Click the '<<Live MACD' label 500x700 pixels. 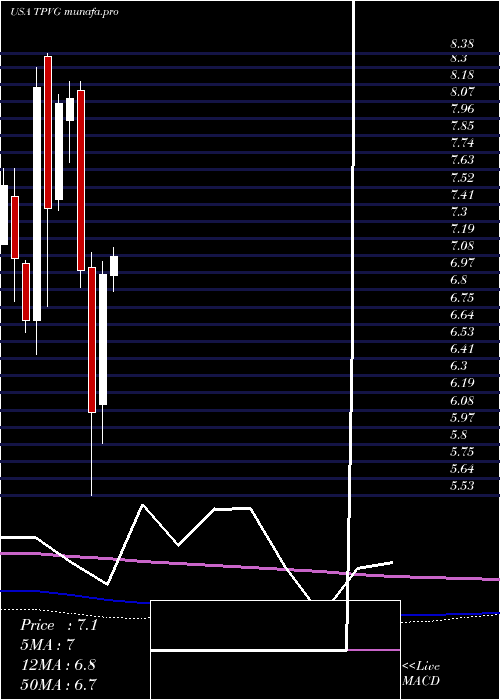click(x=421, y=673)
